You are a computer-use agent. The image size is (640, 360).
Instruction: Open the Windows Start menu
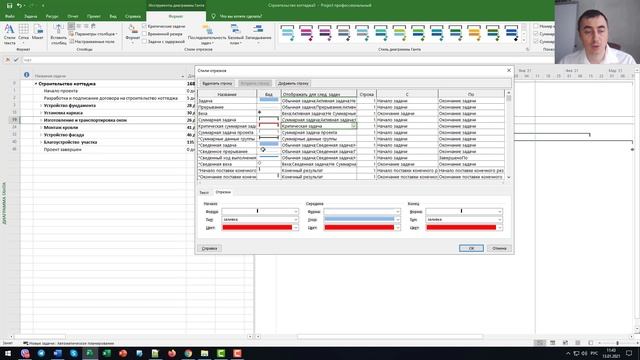pos(8,353)
